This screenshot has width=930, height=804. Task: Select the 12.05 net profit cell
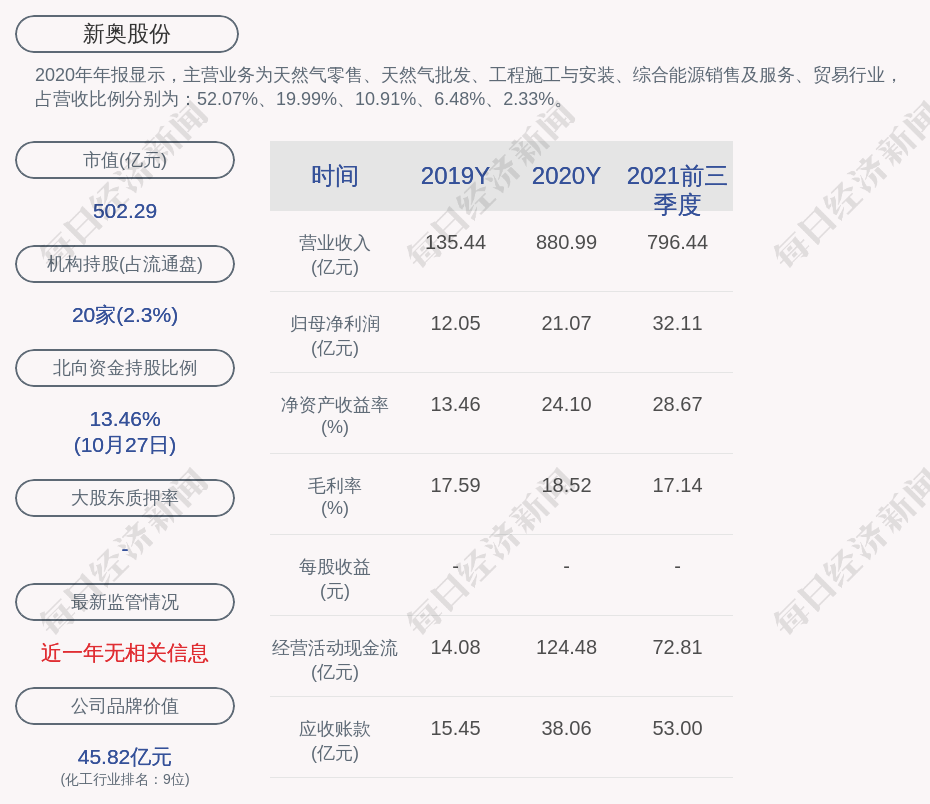point(455,323)
